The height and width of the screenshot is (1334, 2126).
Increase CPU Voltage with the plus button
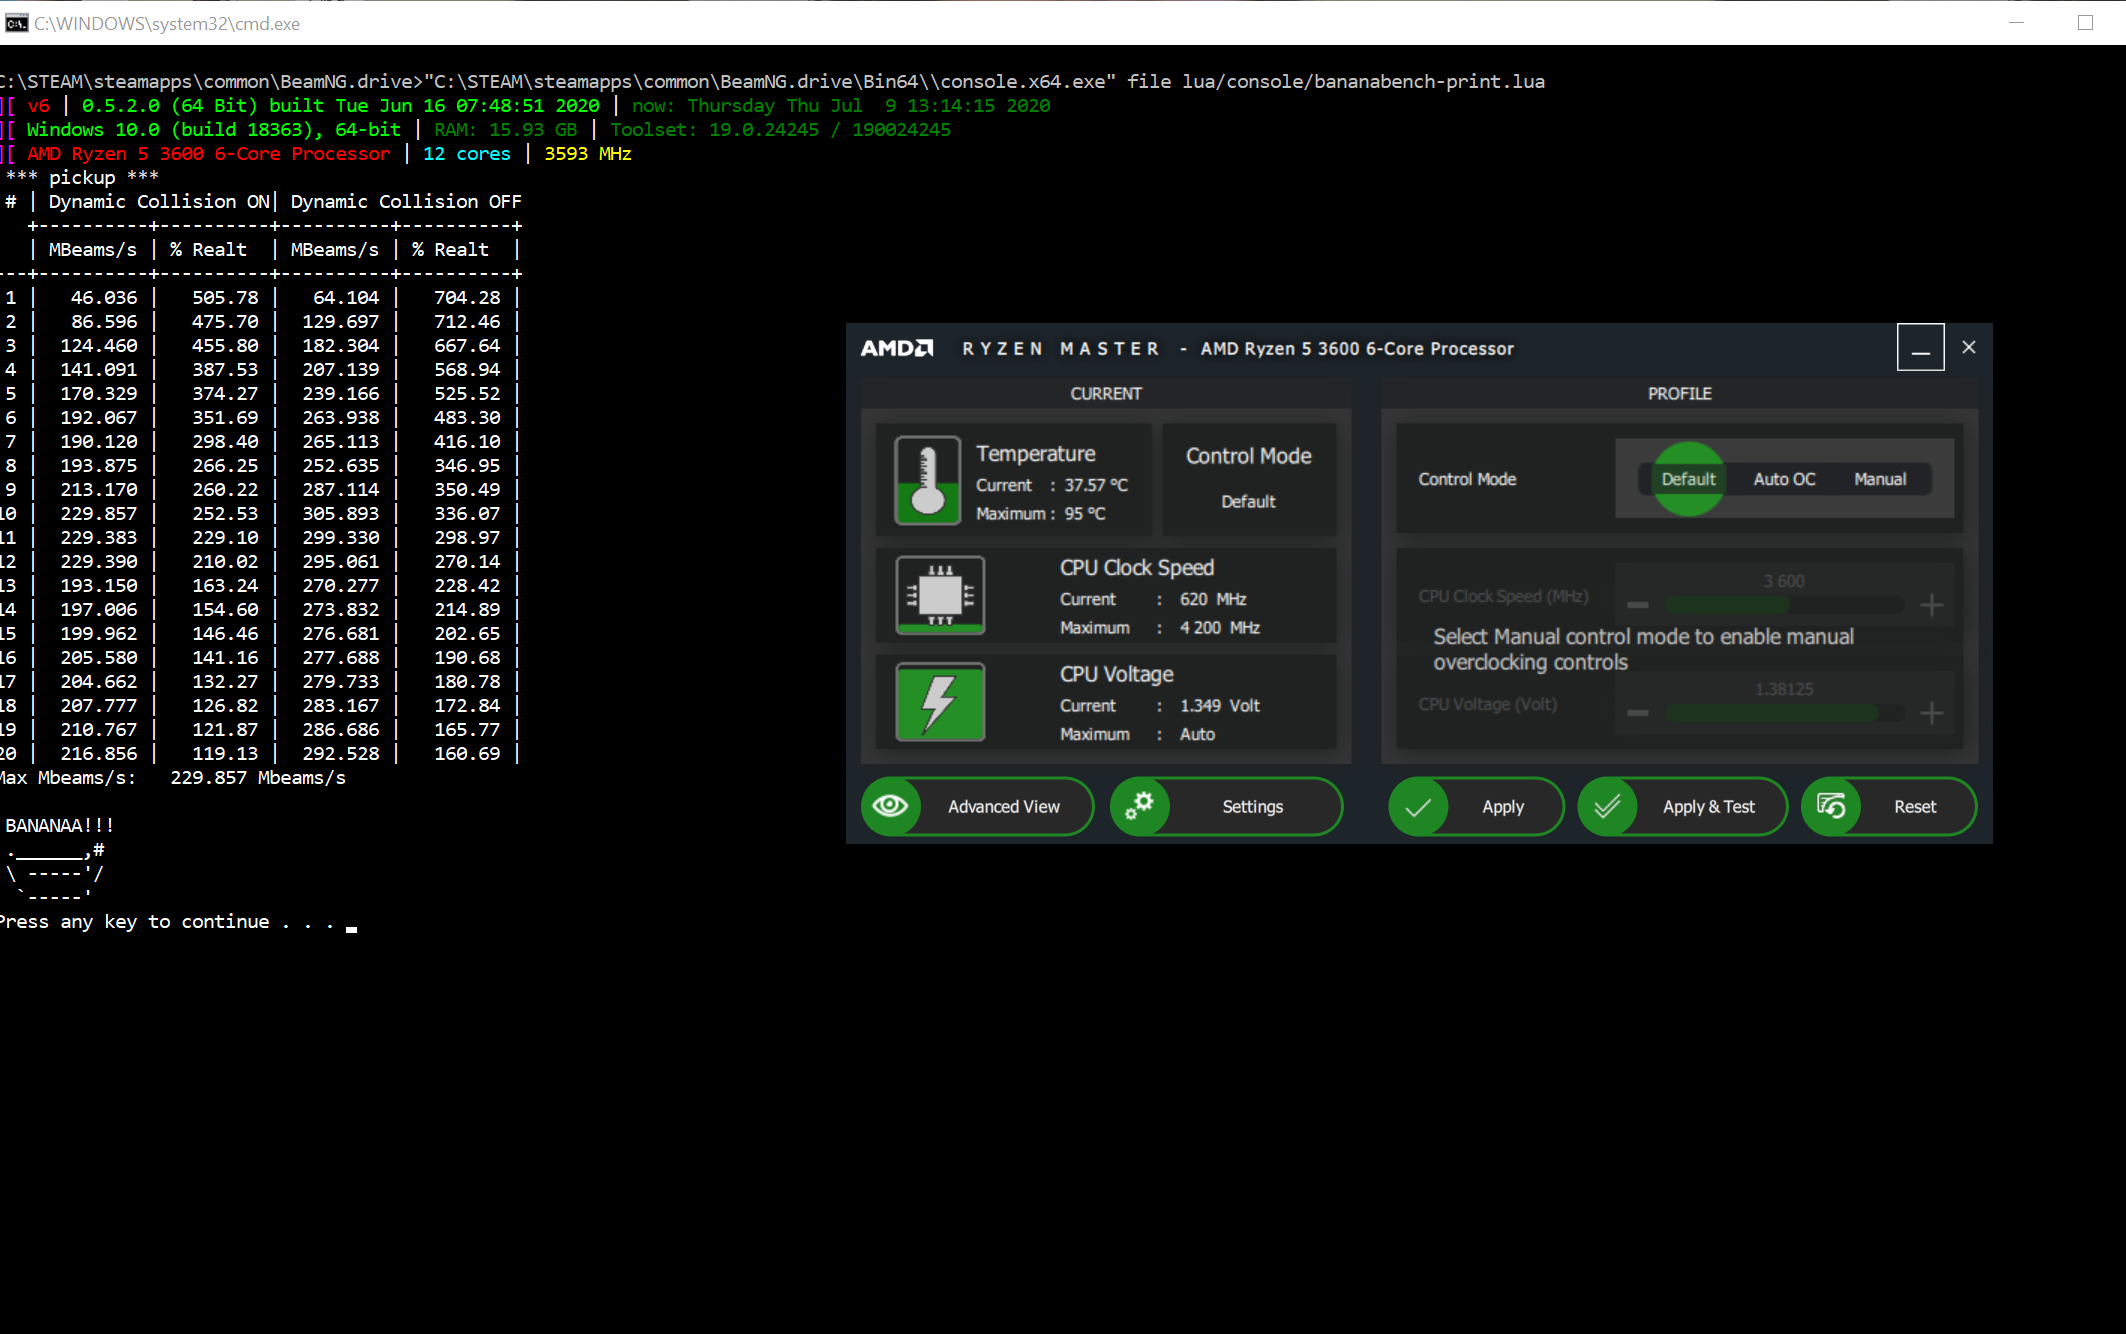tap(1932, 713)
